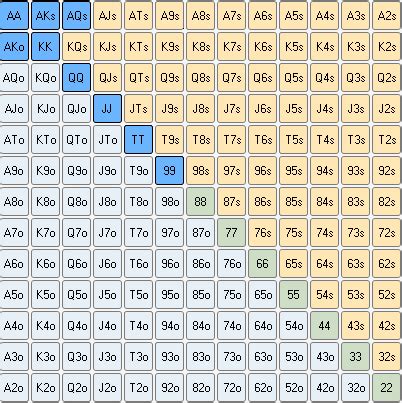Select the ATo offsuit cell
Screen dimensions: 402x403
14,139
